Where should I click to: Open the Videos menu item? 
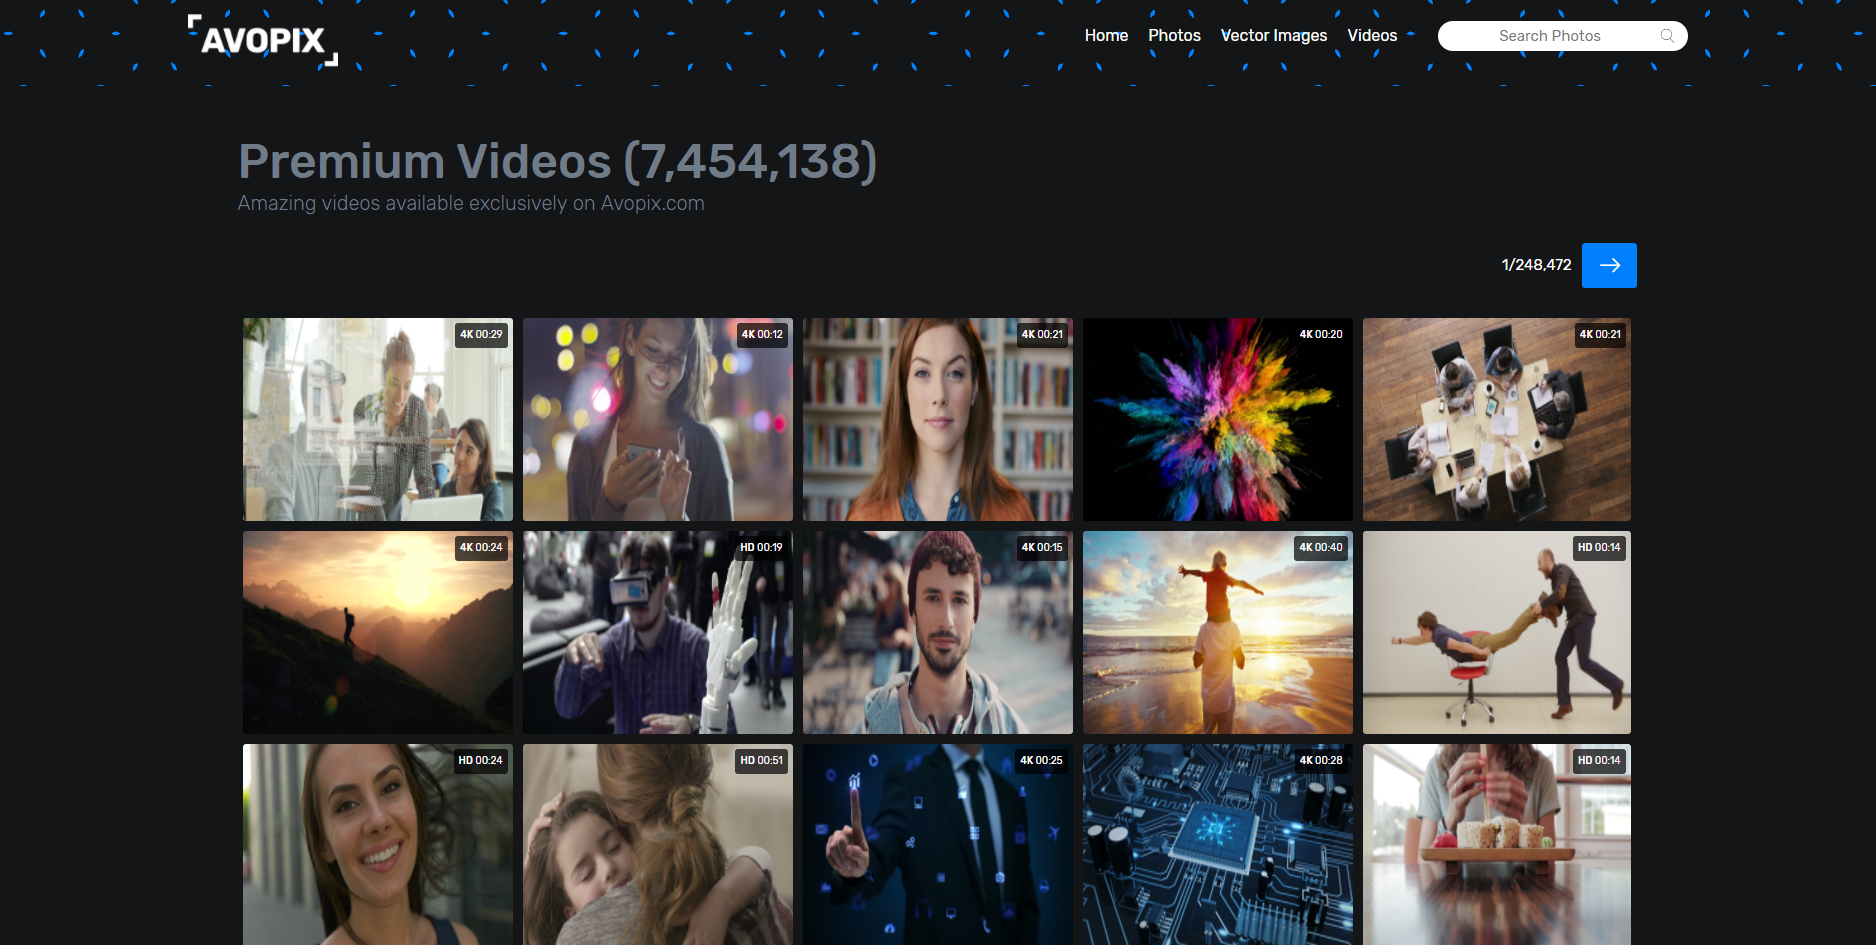[x=1372, y=35]
